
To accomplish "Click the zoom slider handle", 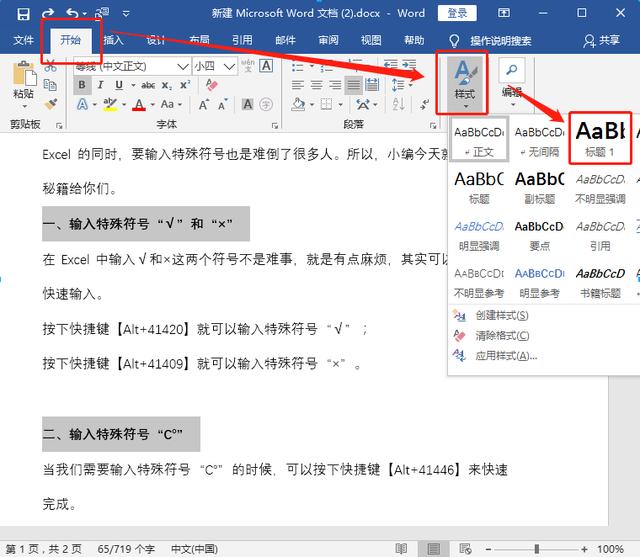I will click(x=537, y=549).
